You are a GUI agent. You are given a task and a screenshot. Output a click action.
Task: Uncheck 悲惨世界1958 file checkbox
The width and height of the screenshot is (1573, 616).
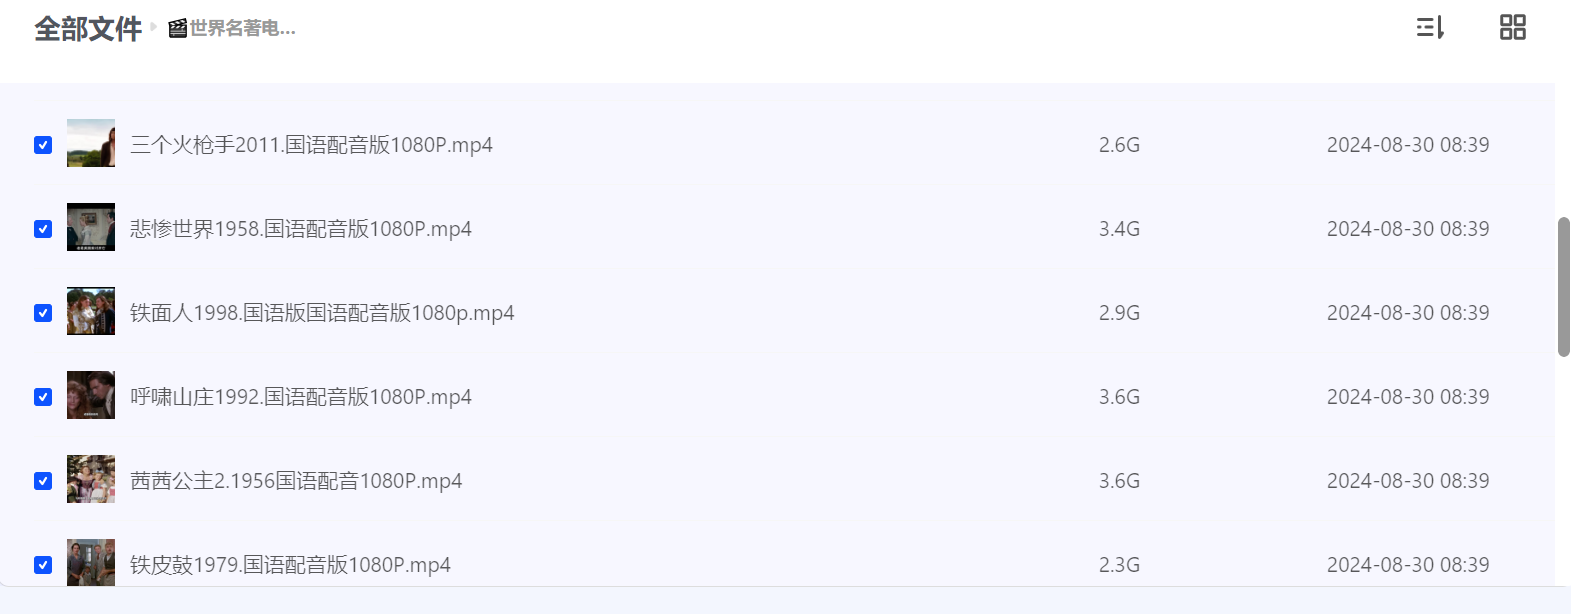pos(43,229)
